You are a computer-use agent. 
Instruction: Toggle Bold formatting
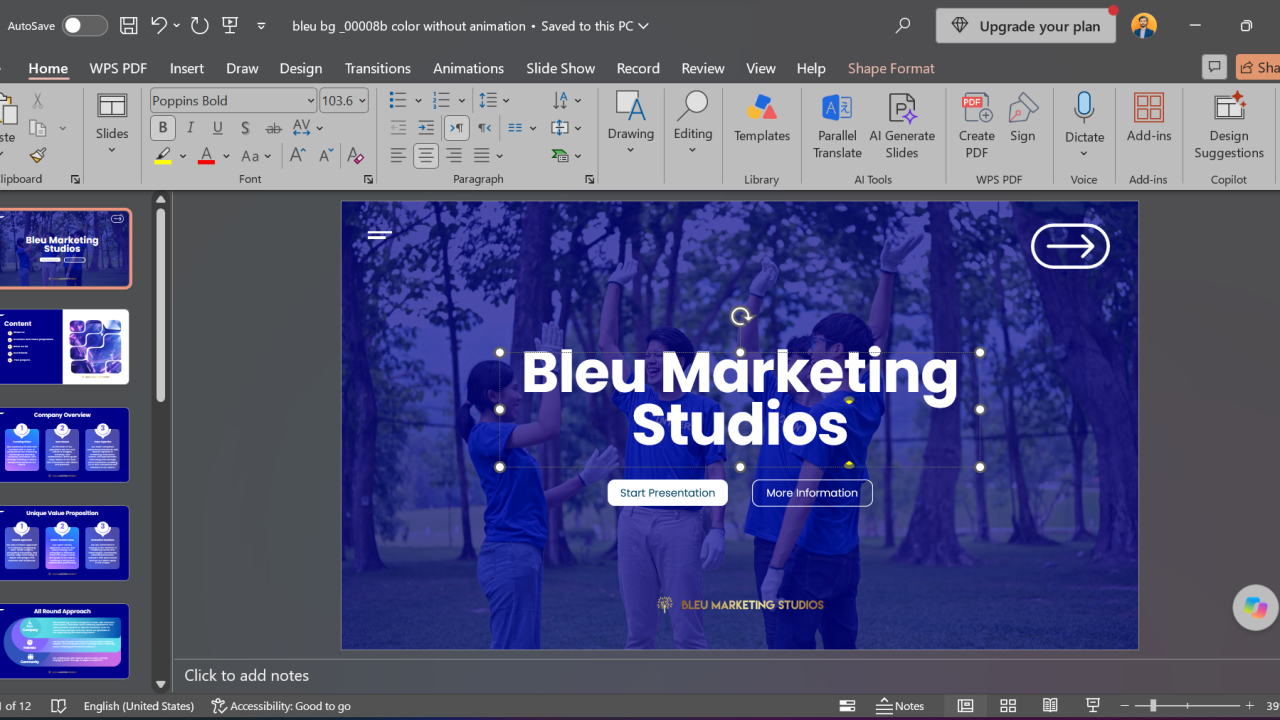163,128
